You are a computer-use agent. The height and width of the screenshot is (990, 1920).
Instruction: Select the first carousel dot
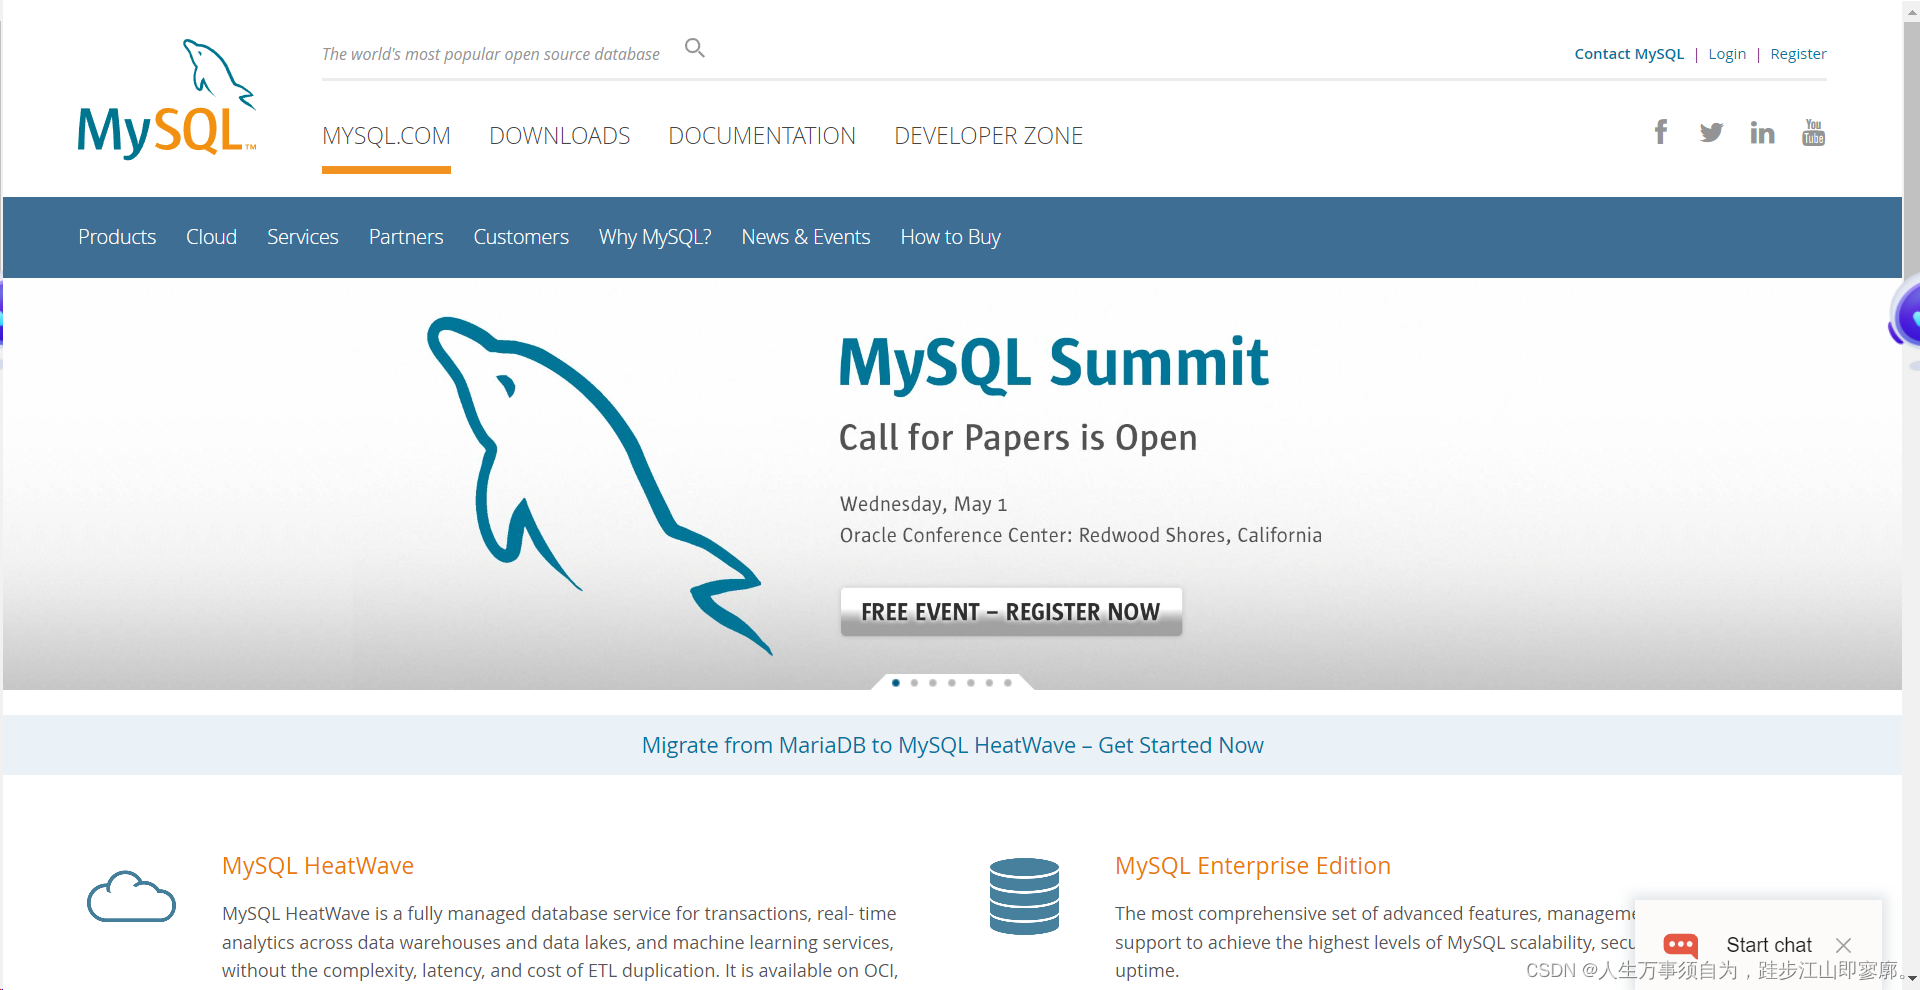896,683
